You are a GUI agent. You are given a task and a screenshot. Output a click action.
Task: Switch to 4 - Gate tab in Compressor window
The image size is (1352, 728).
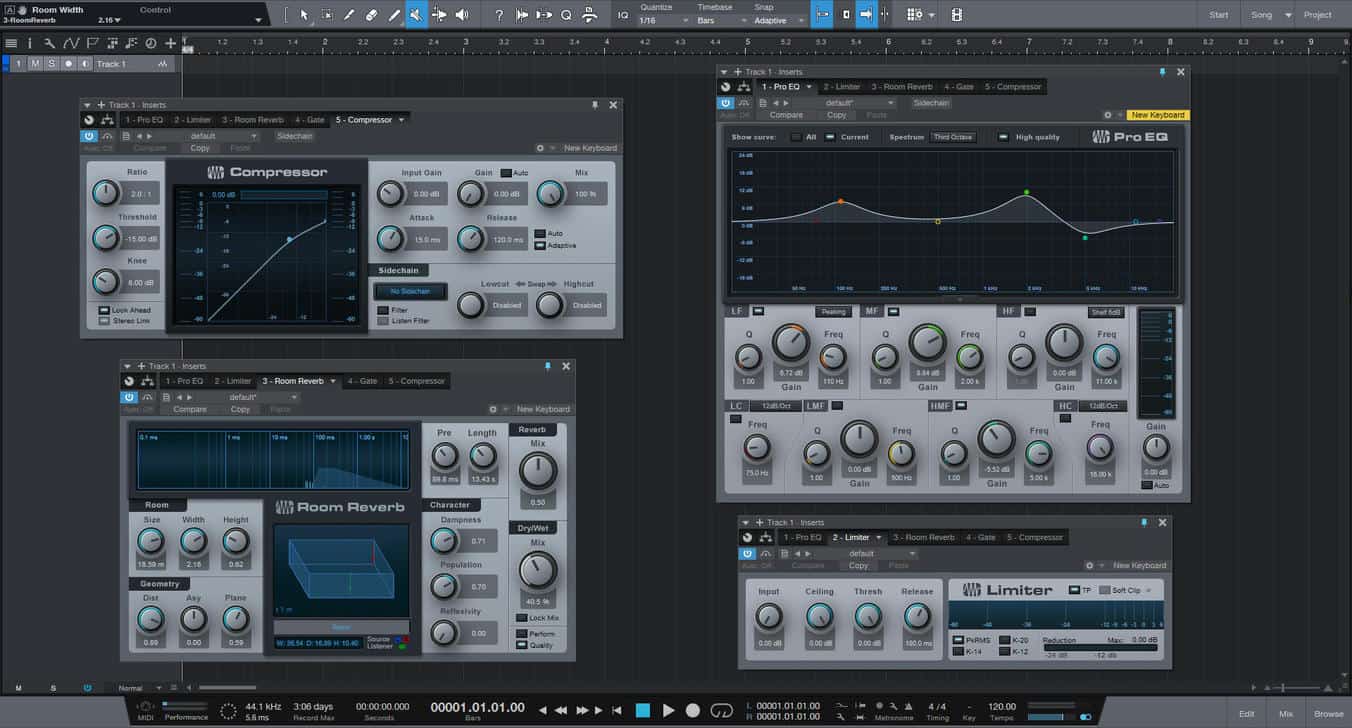(310, 120)
